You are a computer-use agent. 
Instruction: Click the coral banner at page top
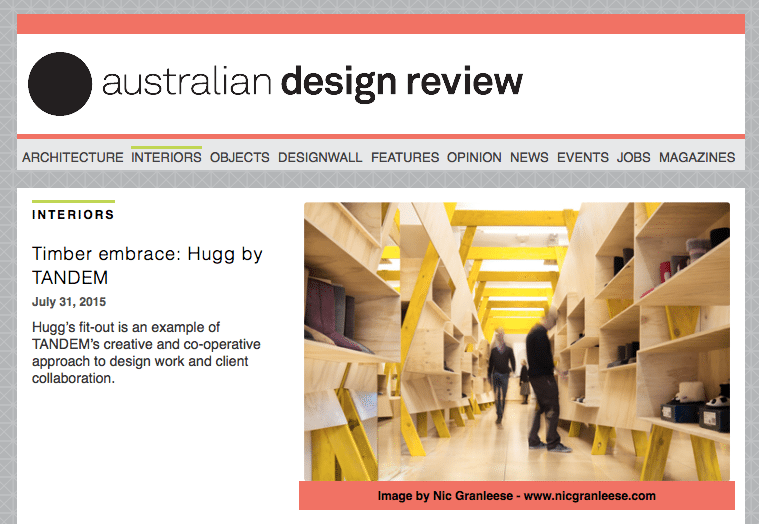380,24
